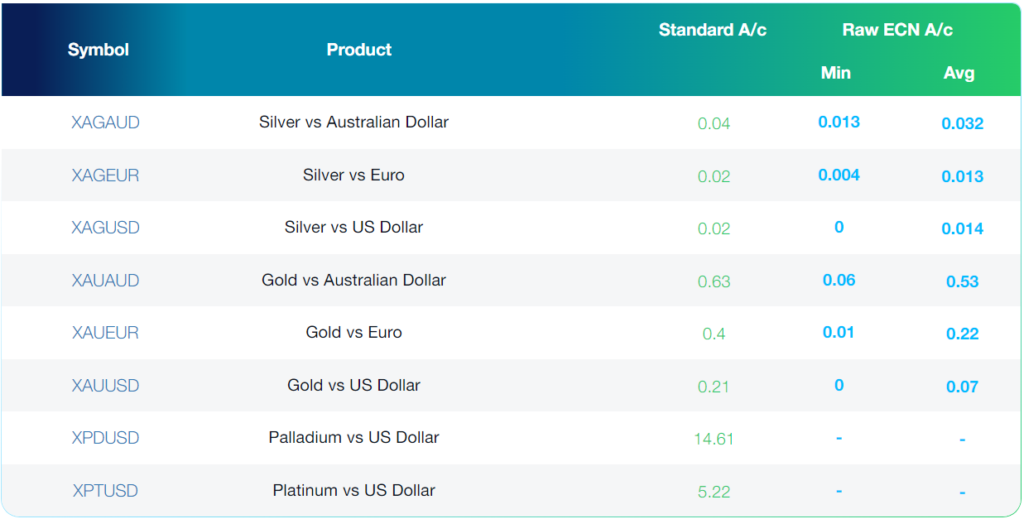Click the XAUAUD symbol
The width and height of the screenshot is (1024, 519).
point(105,280)
